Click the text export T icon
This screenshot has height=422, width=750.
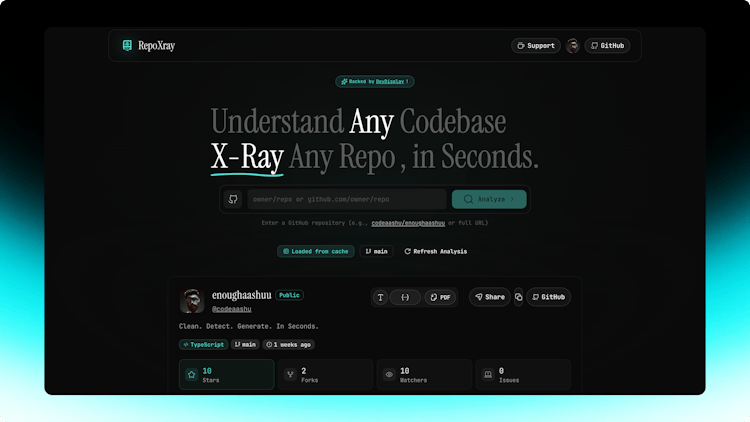pos(380,297)
